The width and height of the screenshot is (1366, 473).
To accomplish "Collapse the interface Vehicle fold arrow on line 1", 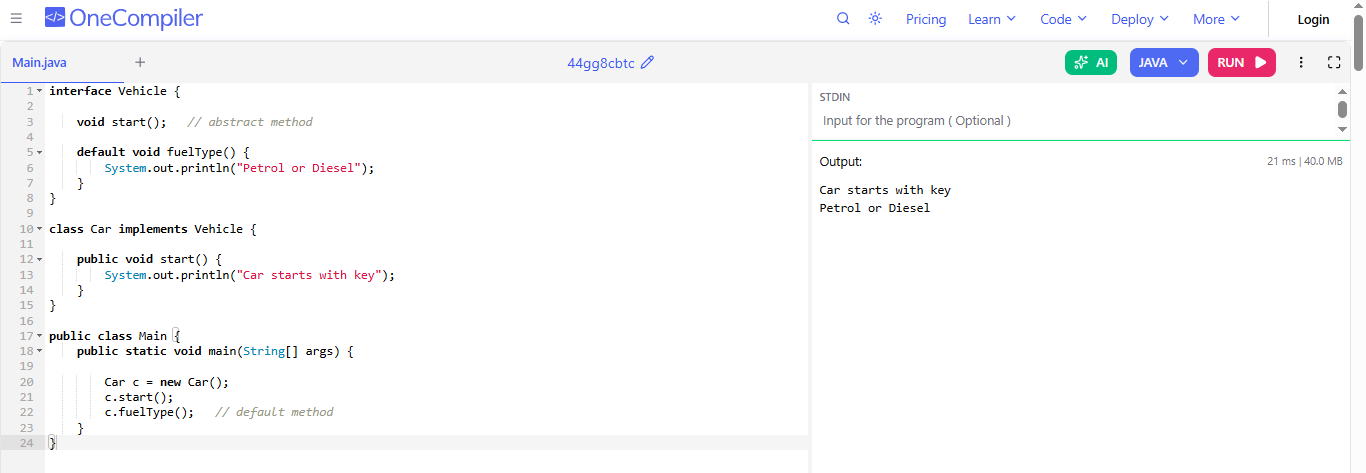I will click(x=39, y=91).
